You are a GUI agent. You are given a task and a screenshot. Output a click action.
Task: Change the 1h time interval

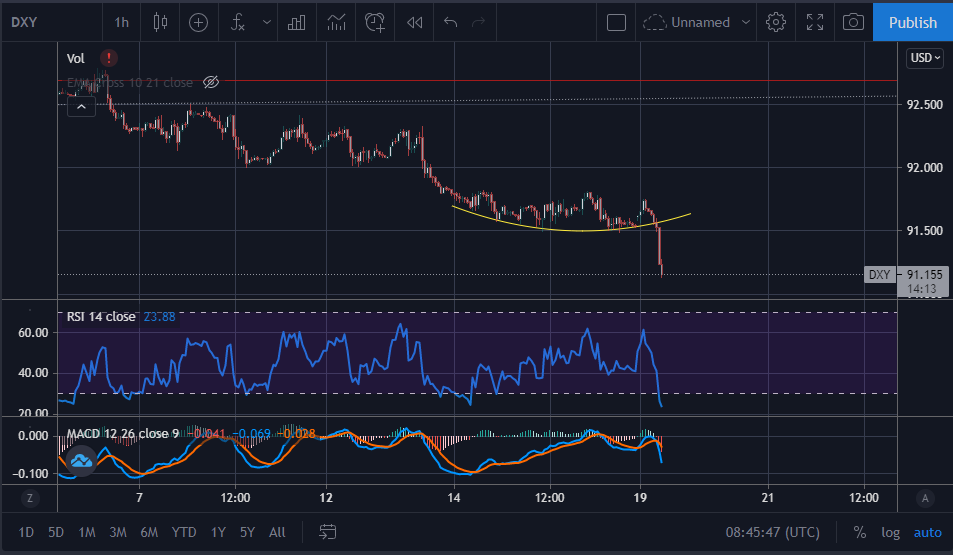pos(122,22)
